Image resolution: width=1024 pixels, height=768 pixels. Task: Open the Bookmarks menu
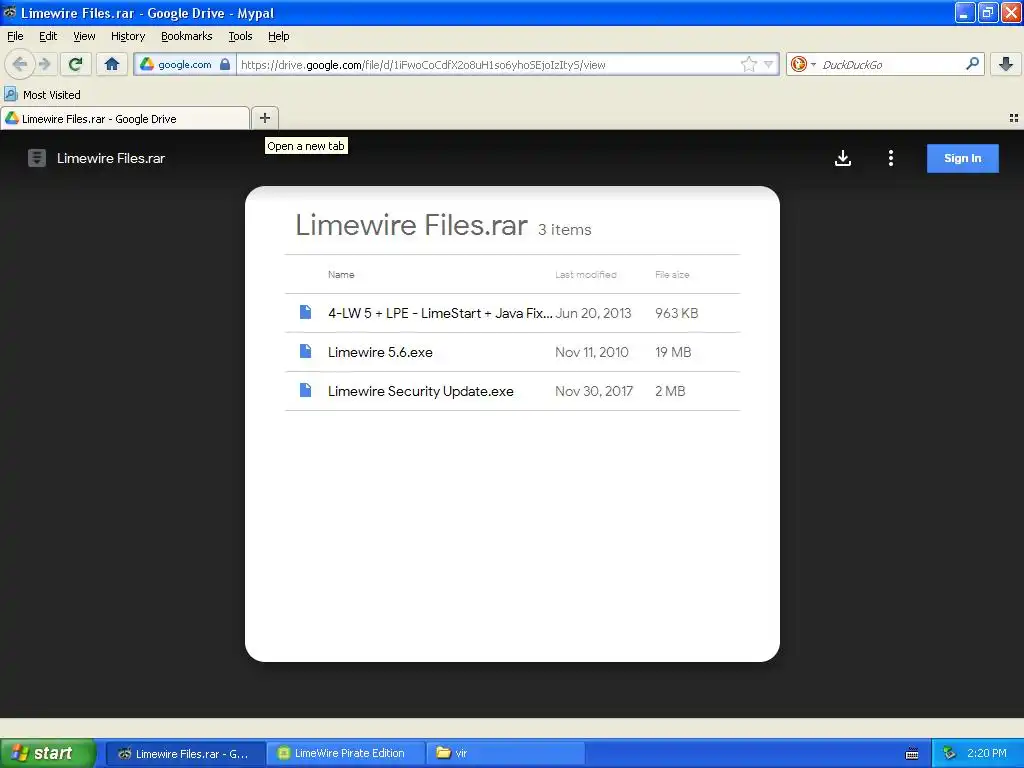186,36
